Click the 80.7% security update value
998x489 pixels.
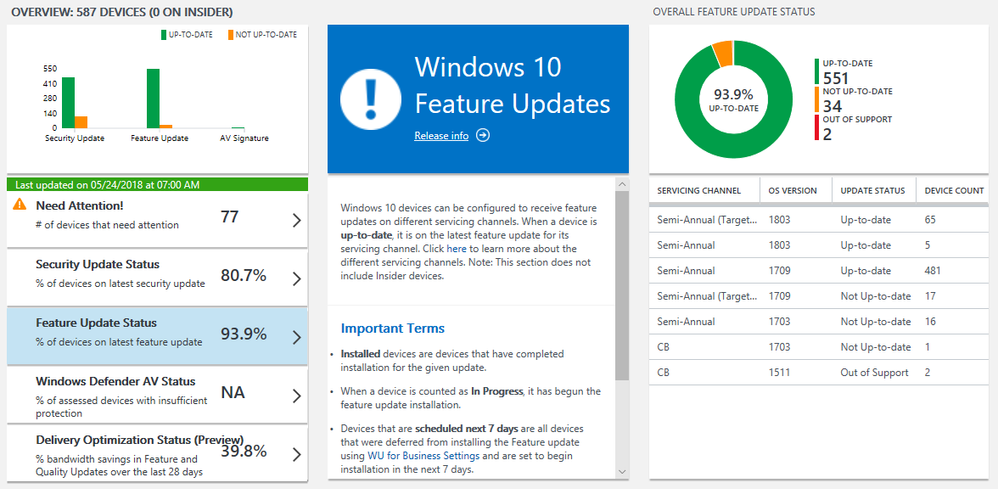244,276
